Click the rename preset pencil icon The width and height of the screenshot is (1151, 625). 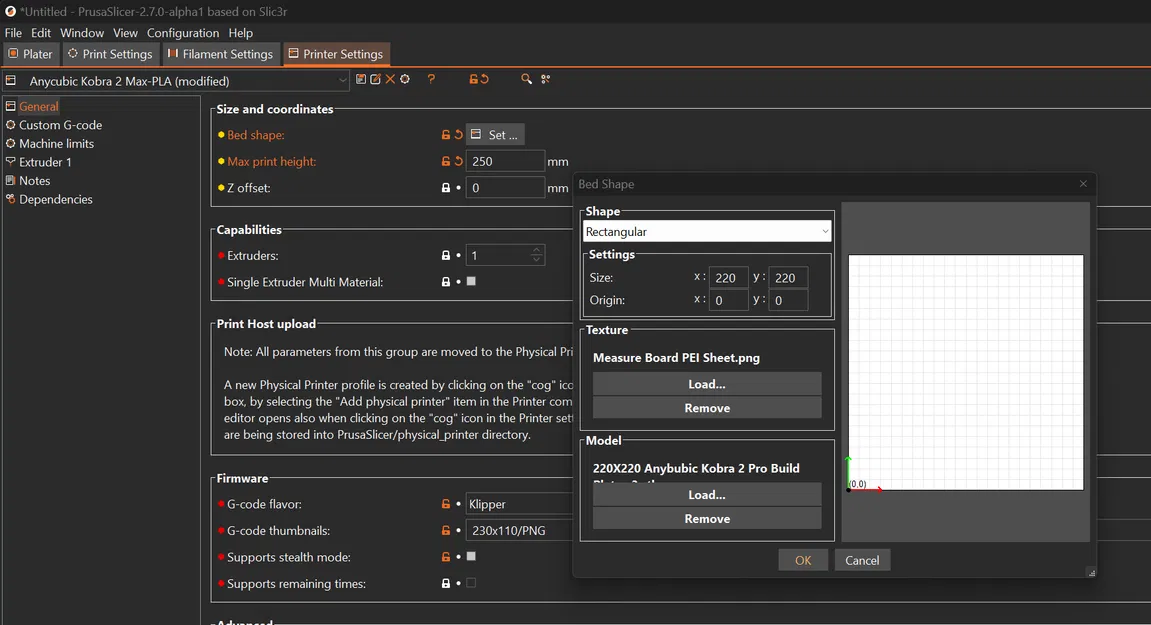[x=375, y=79]
